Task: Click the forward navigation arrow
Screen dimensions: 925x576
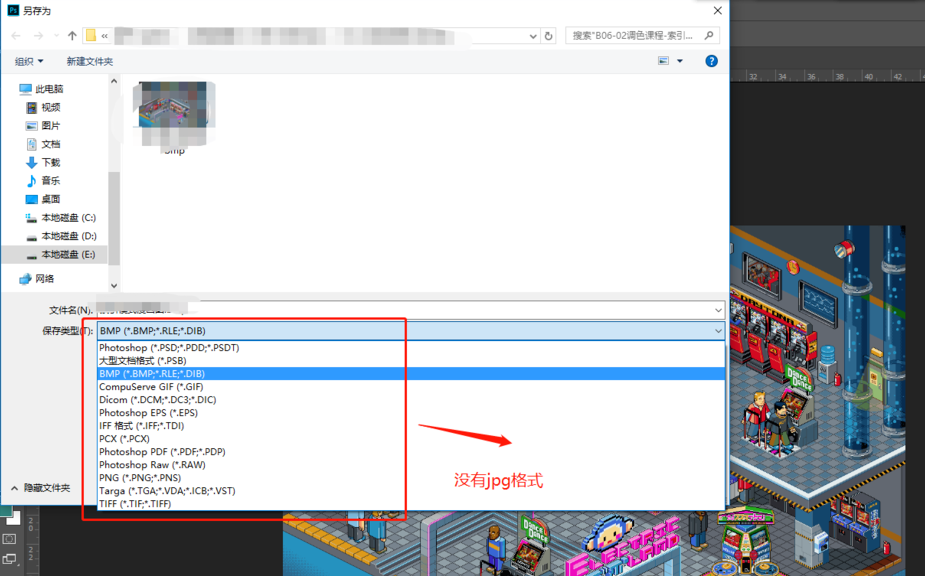Action: (x=38, y=36)
